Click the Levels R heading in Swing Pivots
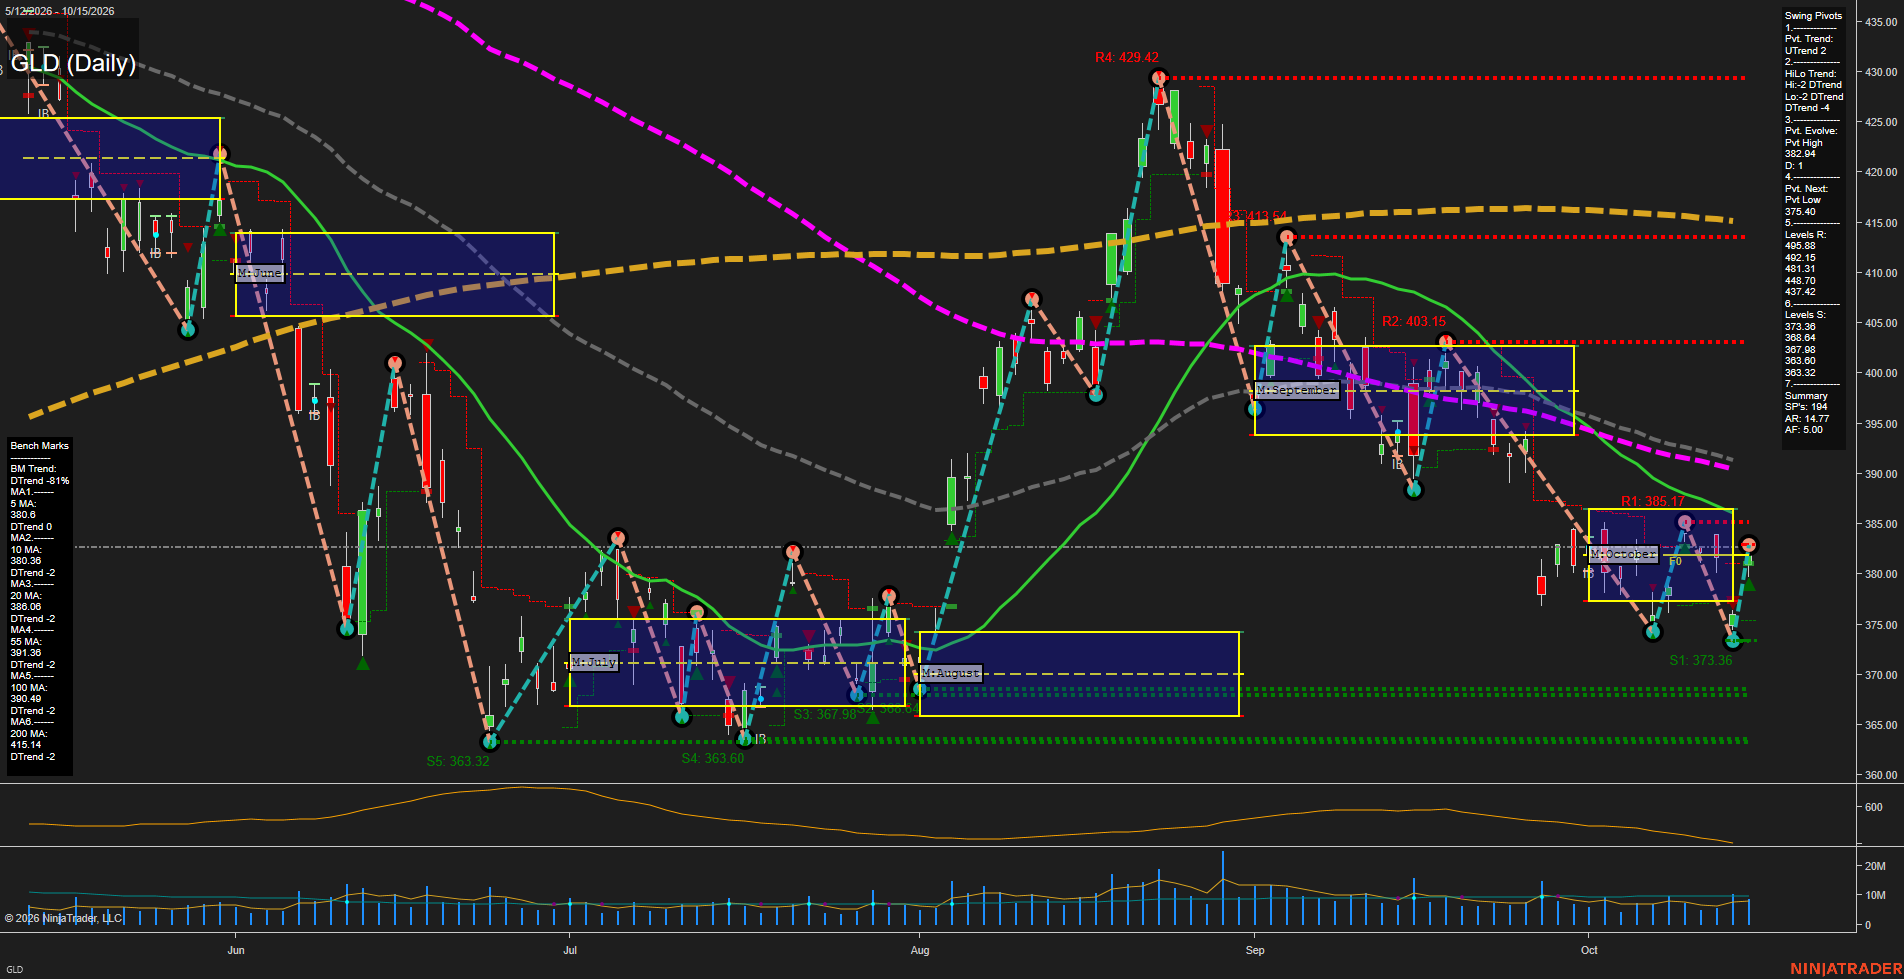This screenshot has height=979, width=1904. click(x=1805, y=235)
